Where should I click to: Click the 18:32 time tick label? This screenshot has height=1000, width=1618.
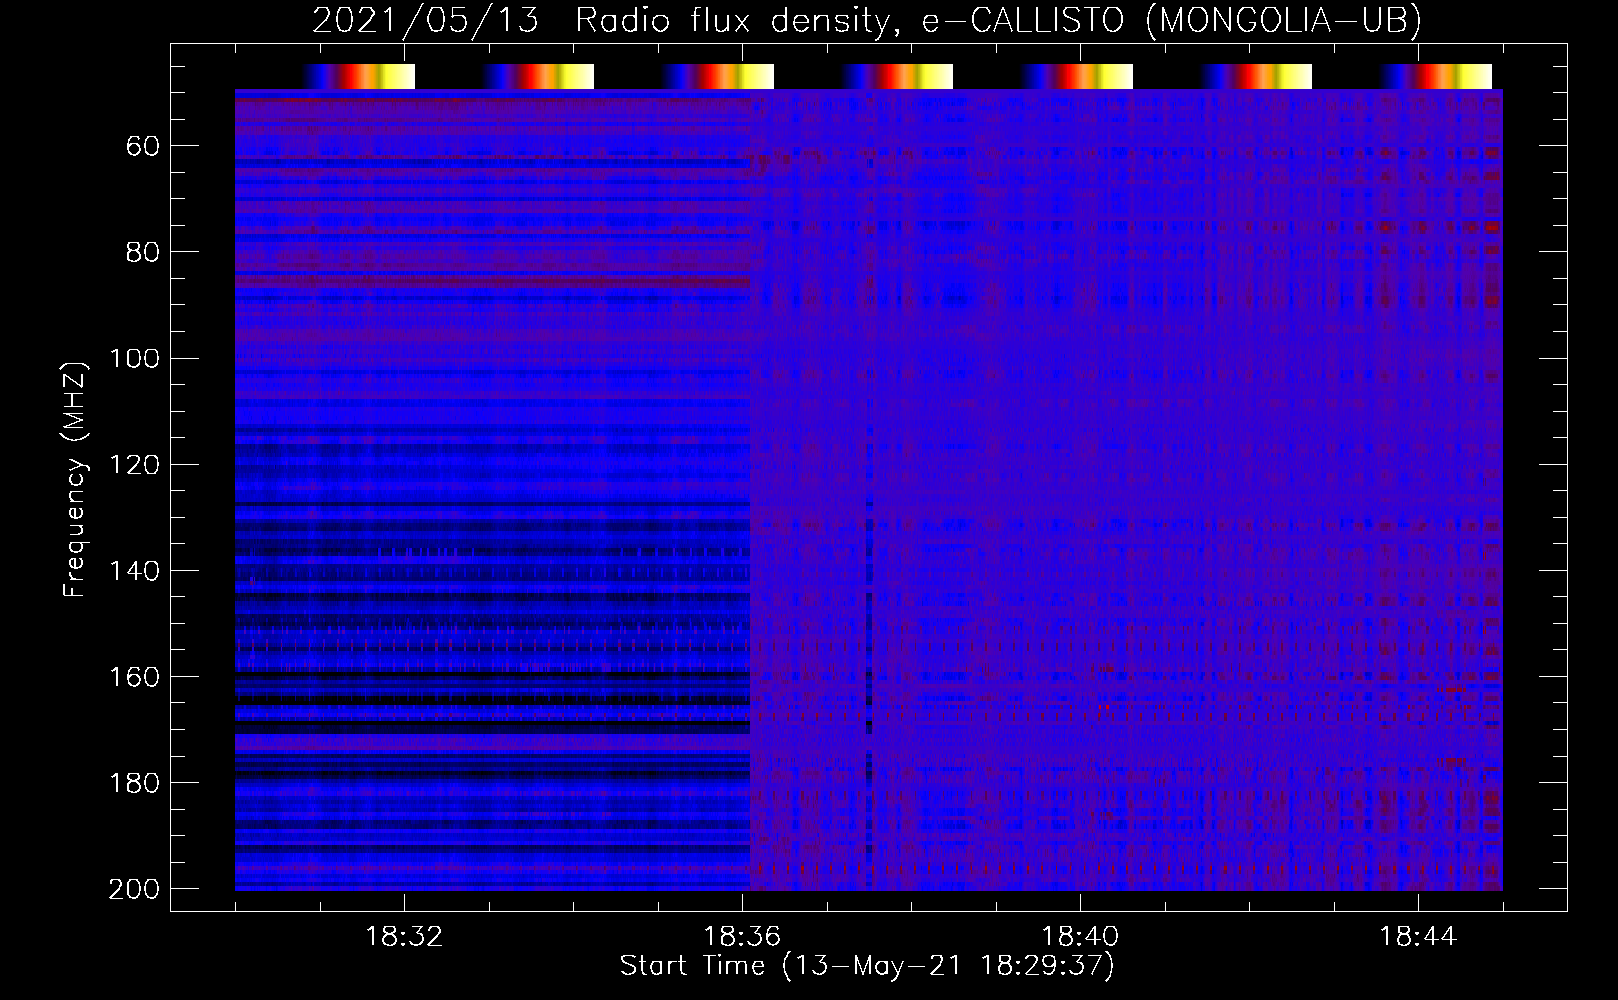click(404, 937)
